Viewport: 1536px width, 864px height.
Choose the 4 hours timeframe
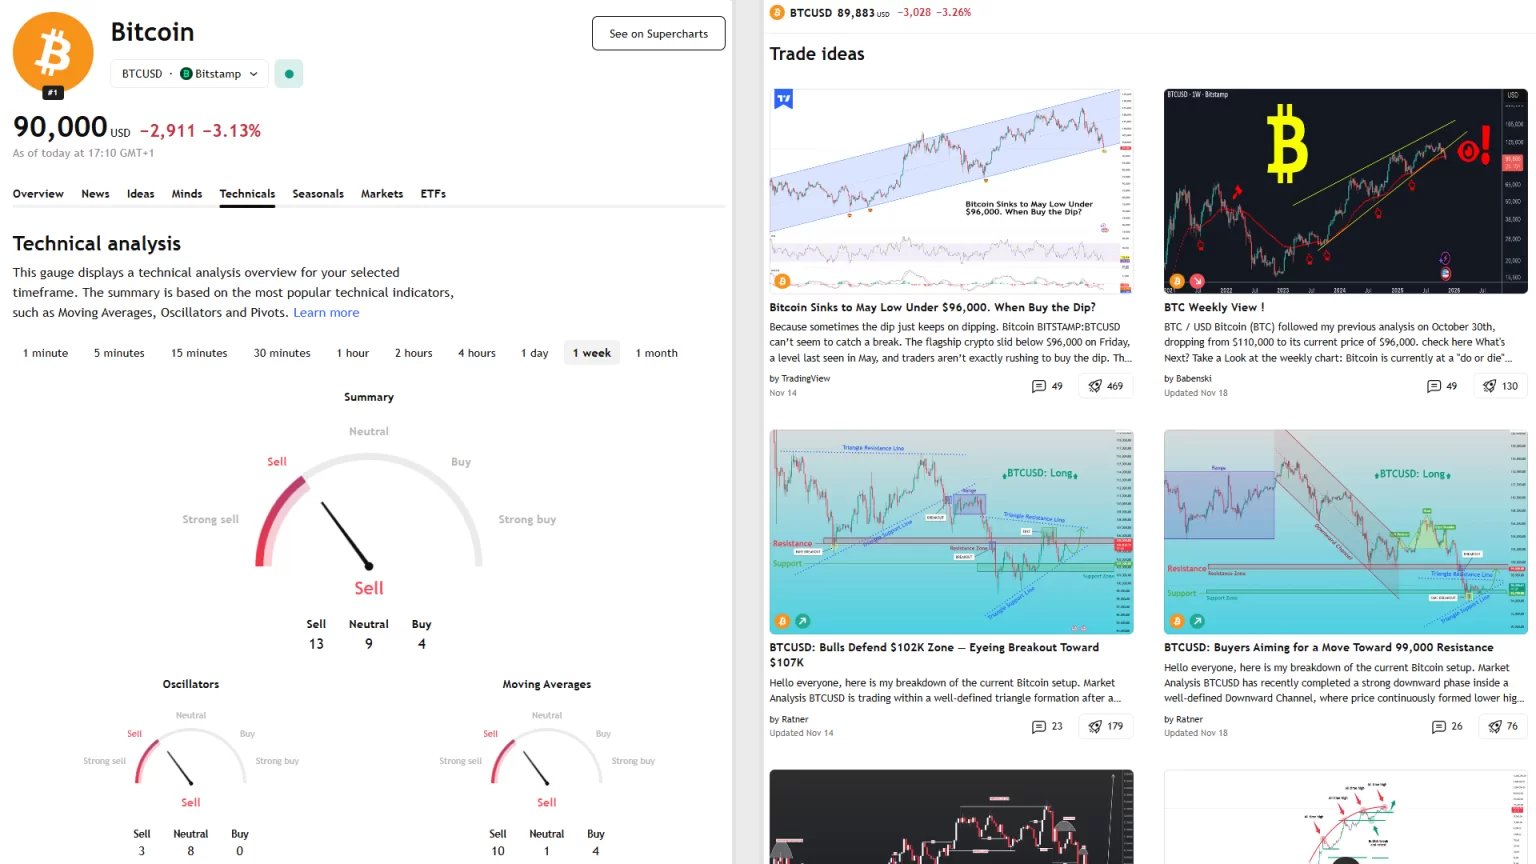click(x=476, y=353)
